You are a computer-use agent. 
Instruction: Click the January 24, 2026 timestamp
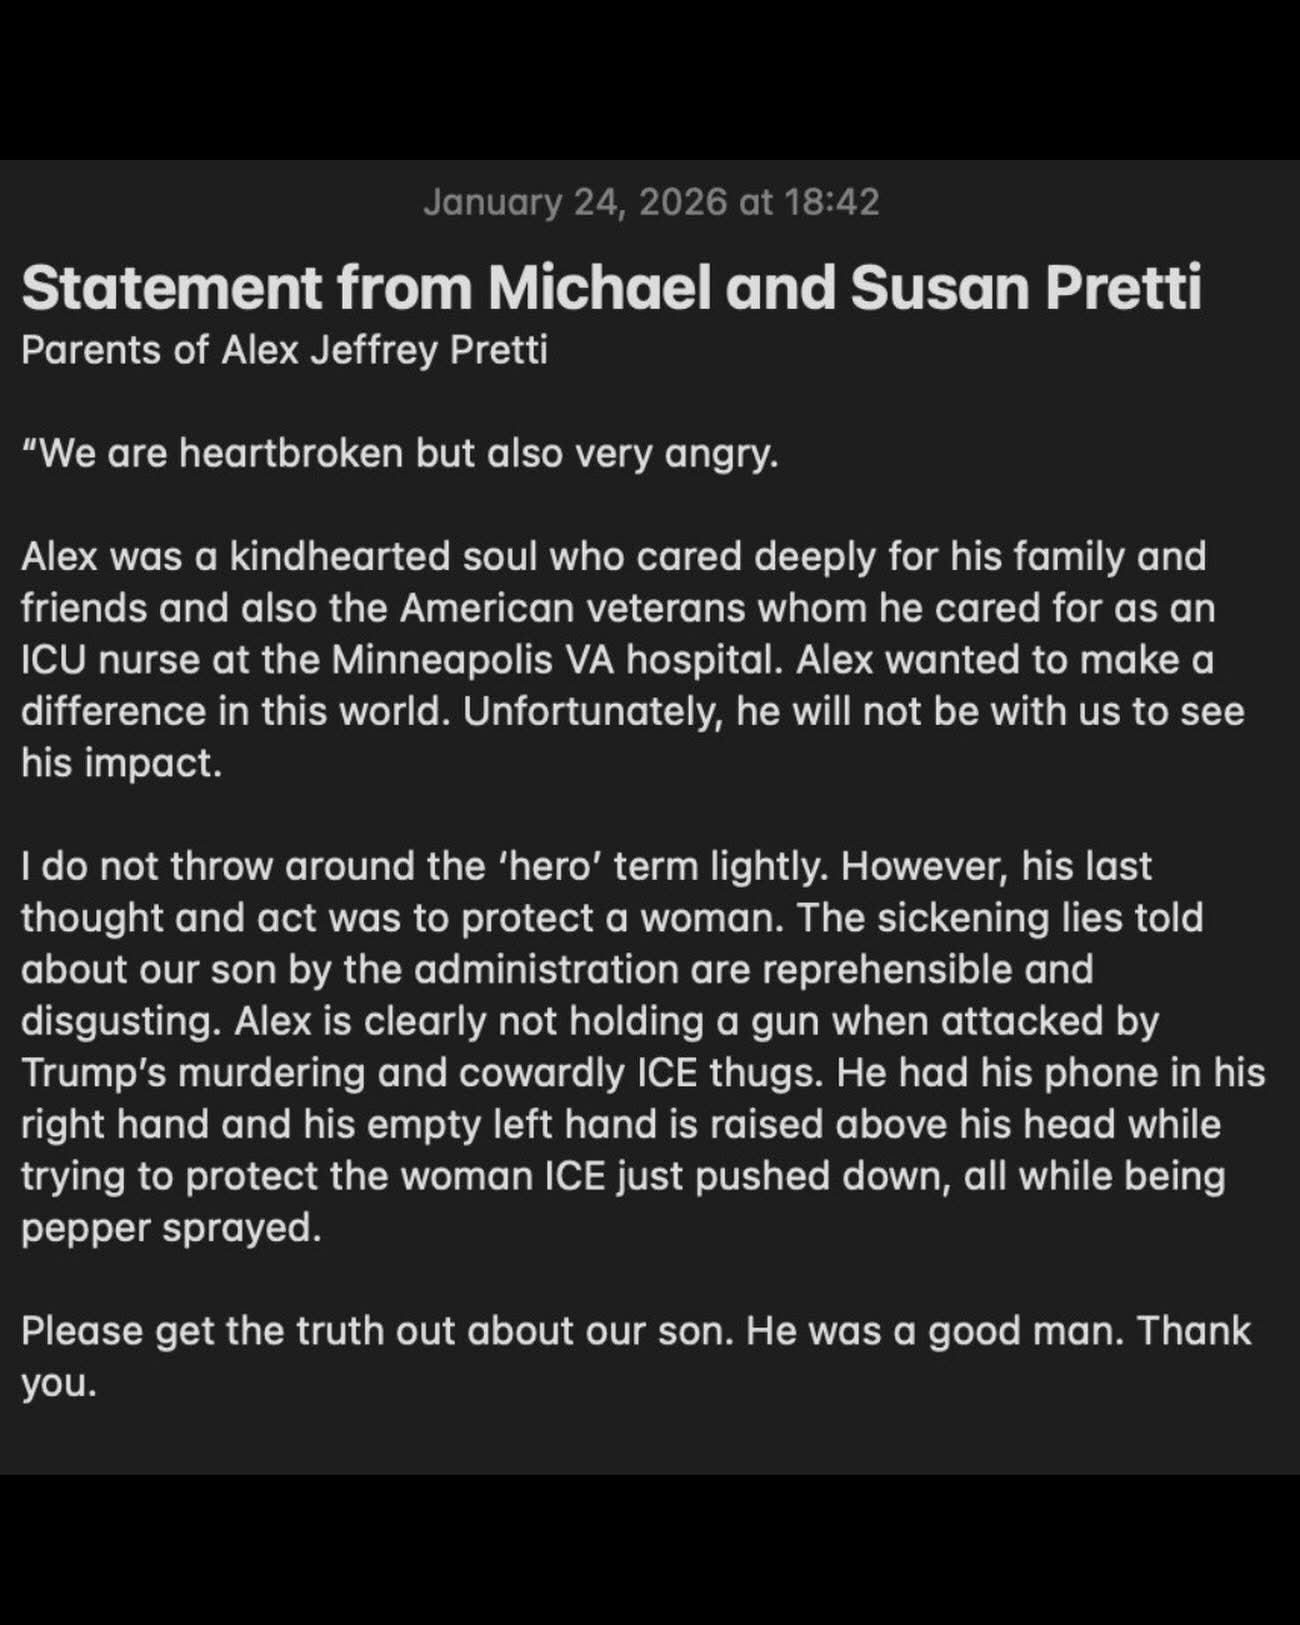click(x=650, y=202)
